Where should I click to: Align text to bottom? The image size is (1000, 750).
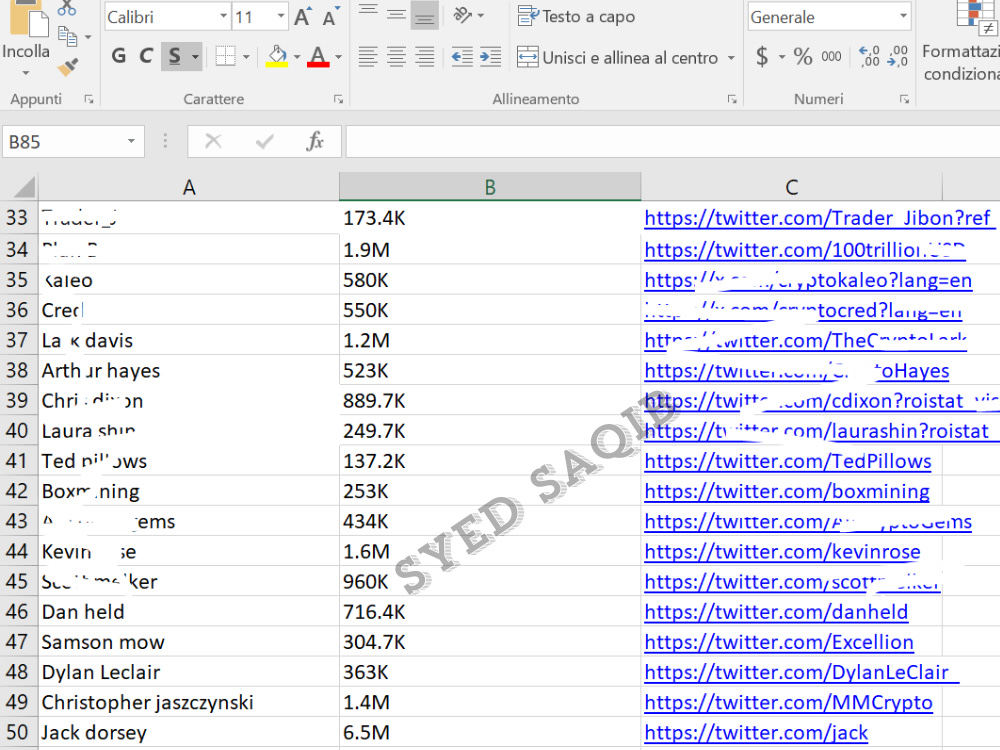[x=424, y=15]
